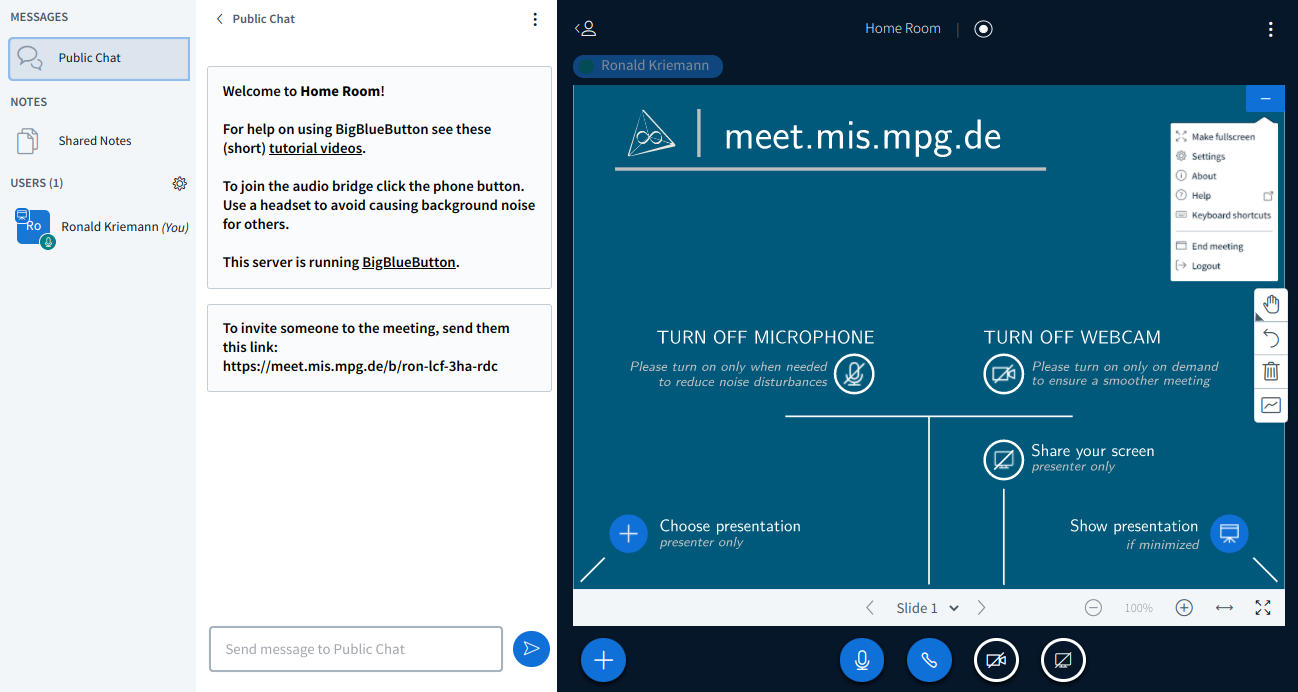This screenshot has height=692, width=1298.
Task: Click the Home Room title
Action: click(x=903, y=29)
